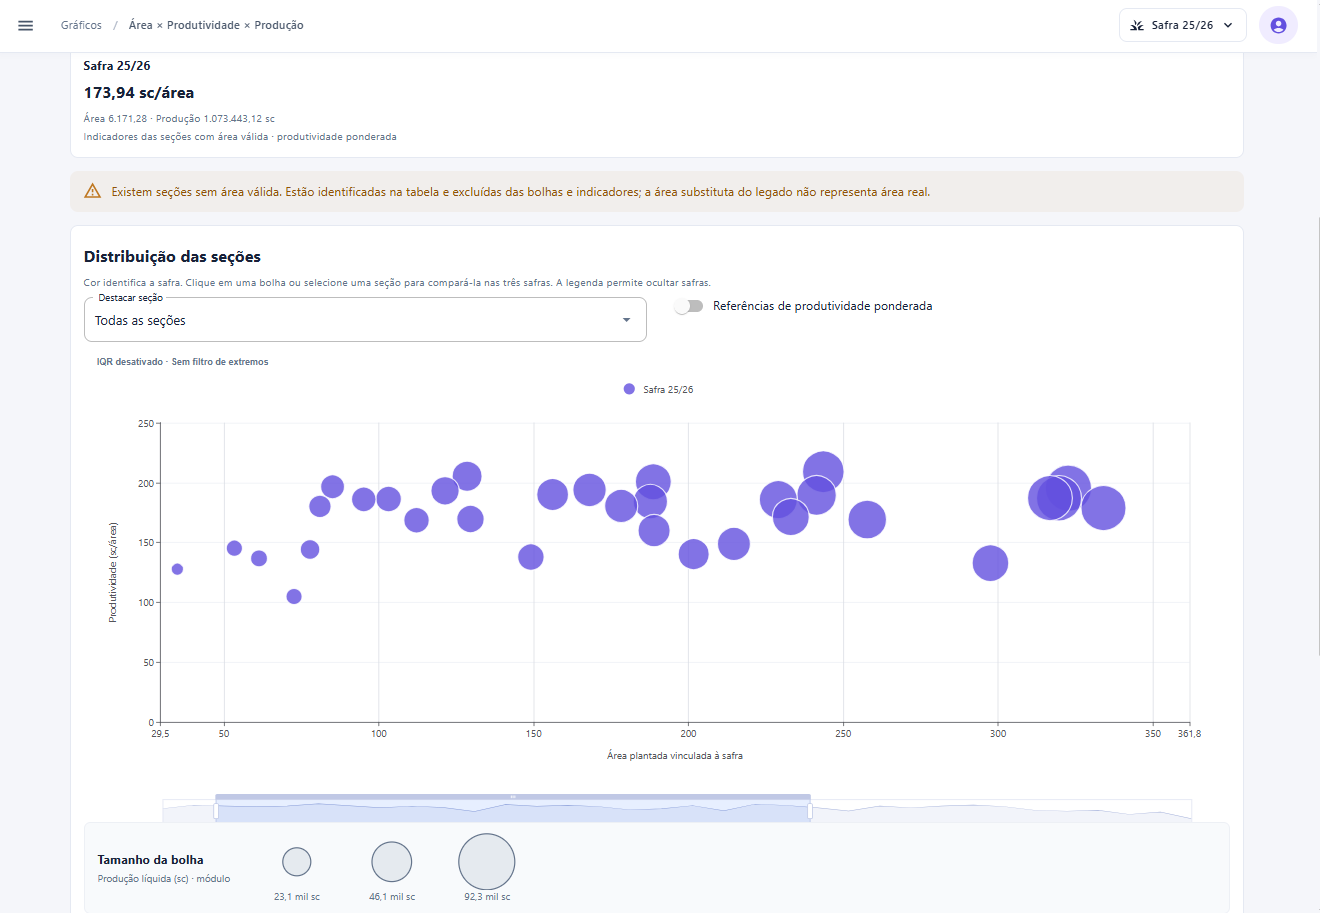1320x913 pixels.
Task: Click the right handle of the range brush
Action: coord(810,811)
